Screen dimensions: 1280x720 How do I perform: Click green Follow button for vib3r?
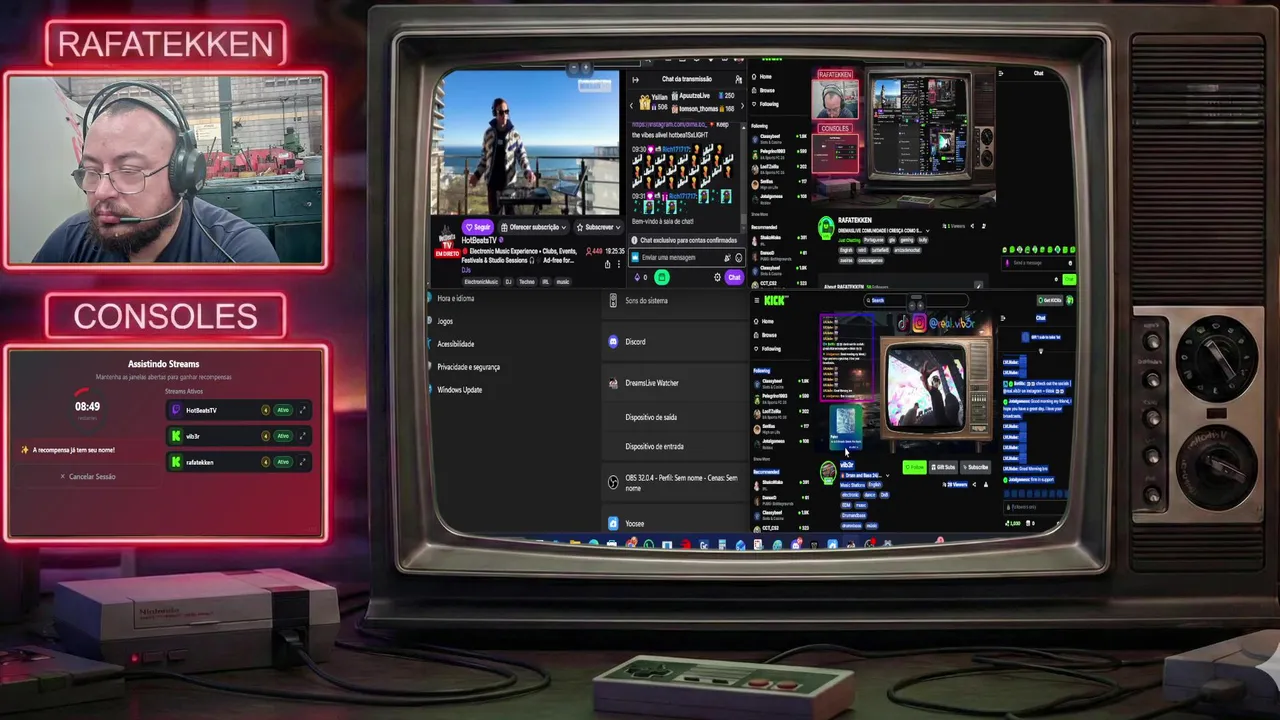915,467
